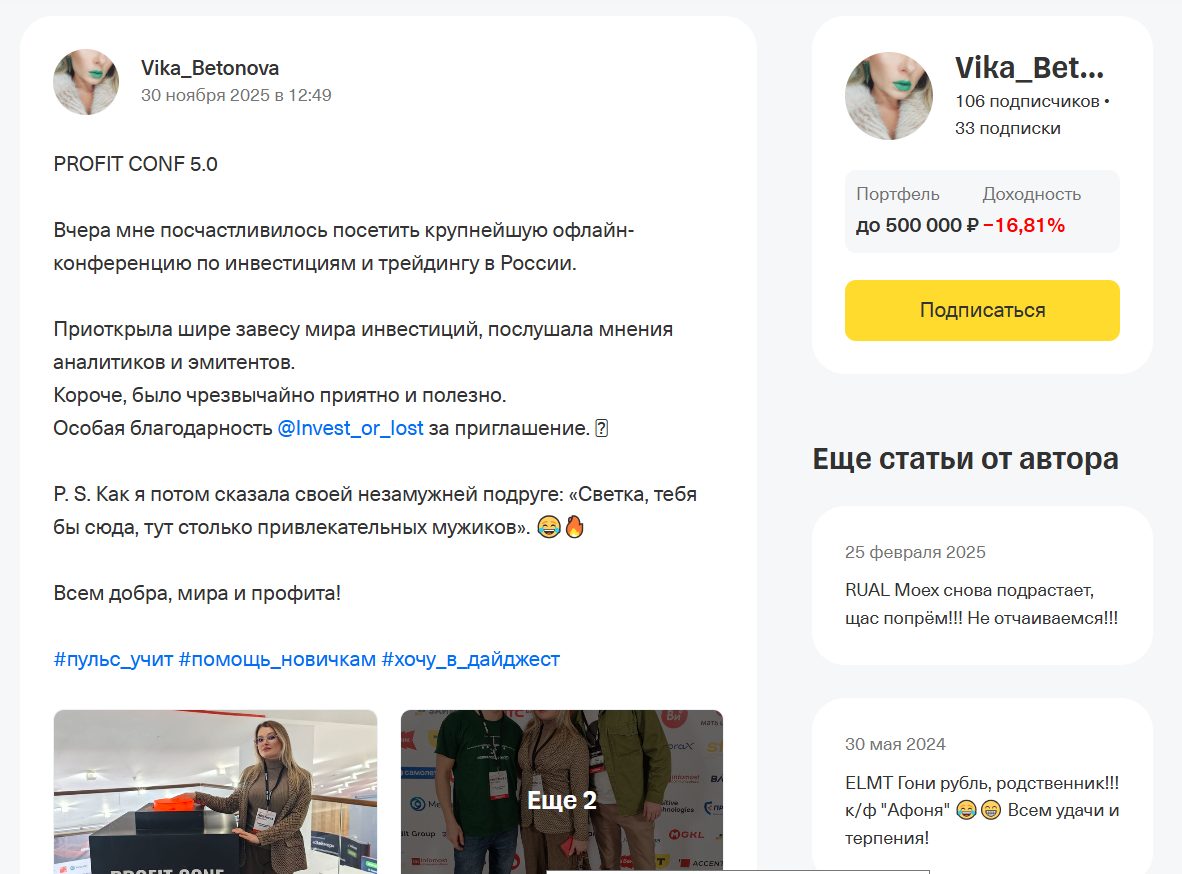Viewport: 1182px width, 874px height.
Task: Open the truncated Vika_Bet... profile title in sidebar
Action: 1029,68
